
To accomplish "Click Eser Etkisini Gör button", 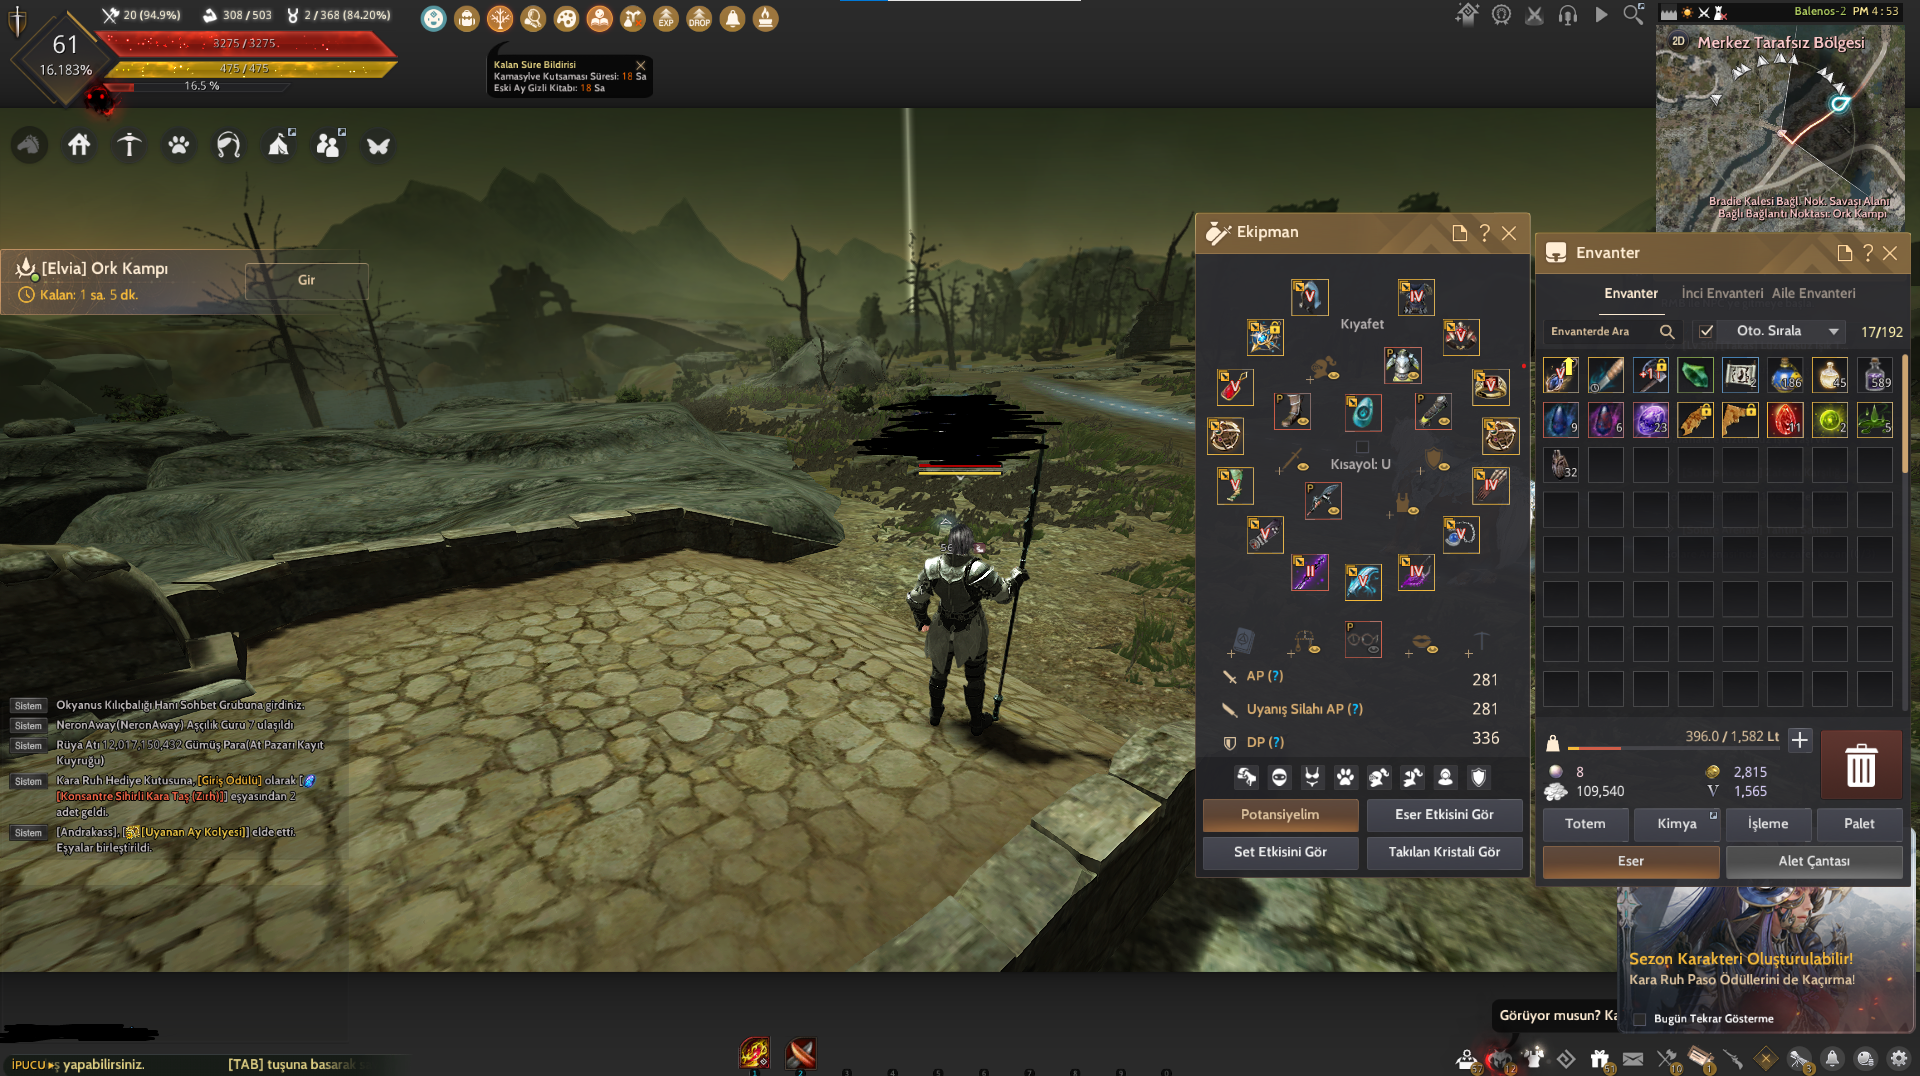I will pos(1444,815).
